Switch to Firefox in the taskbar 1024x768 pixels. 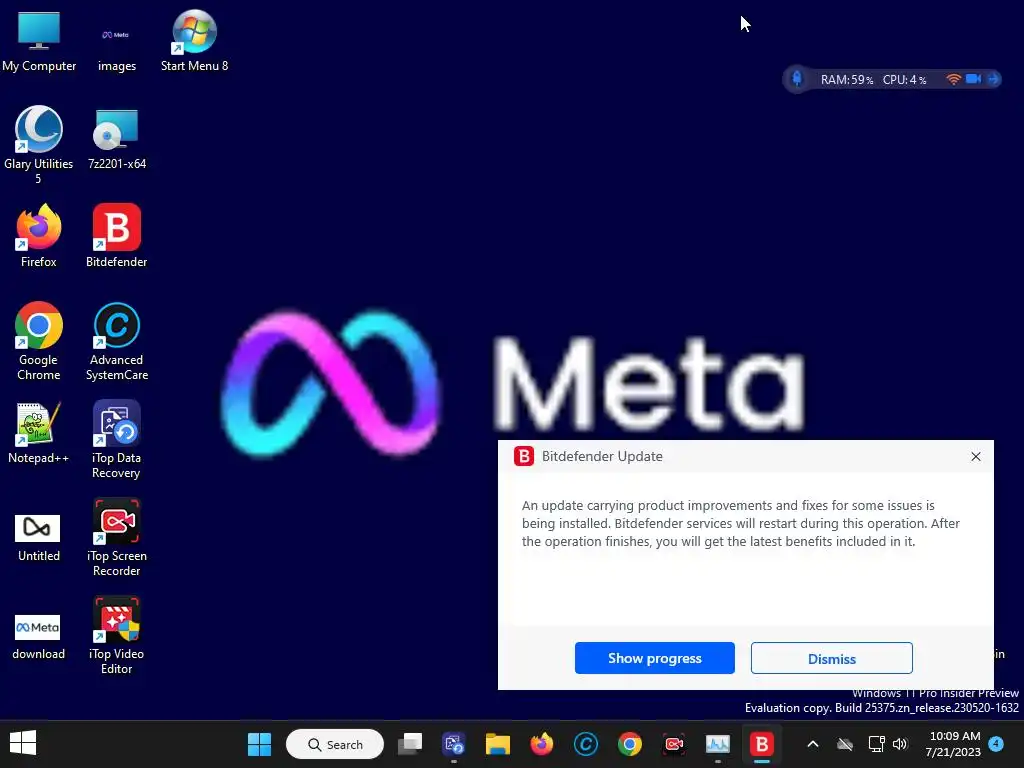click(x=541, y=744)
